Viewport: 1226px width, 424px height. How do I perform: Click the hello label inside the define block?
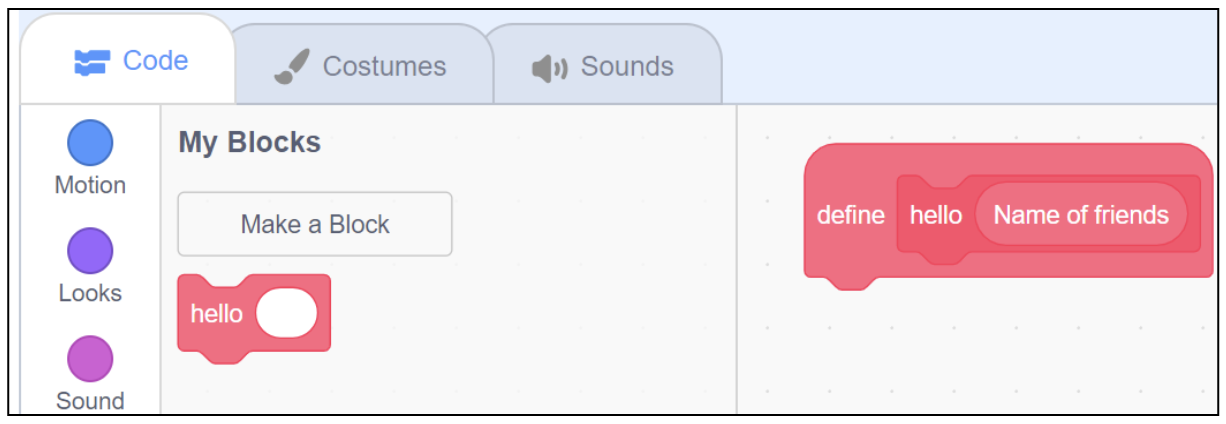click(x=935, y=215)
